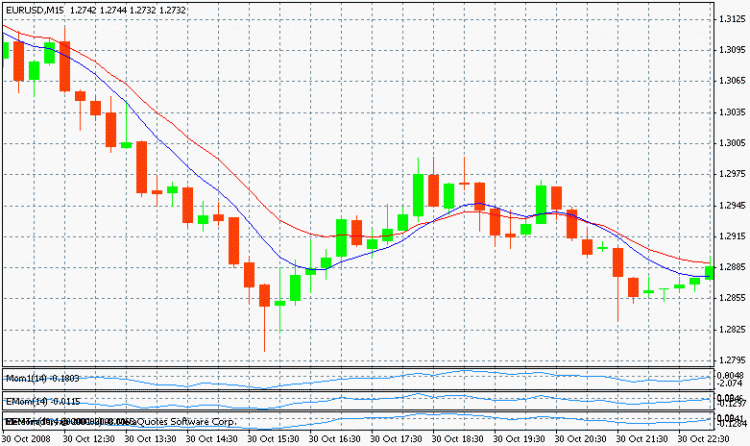750x446 pixels.
Task: Click the 30 Oct 12:30 time label
Action: (x=90, y=438)
